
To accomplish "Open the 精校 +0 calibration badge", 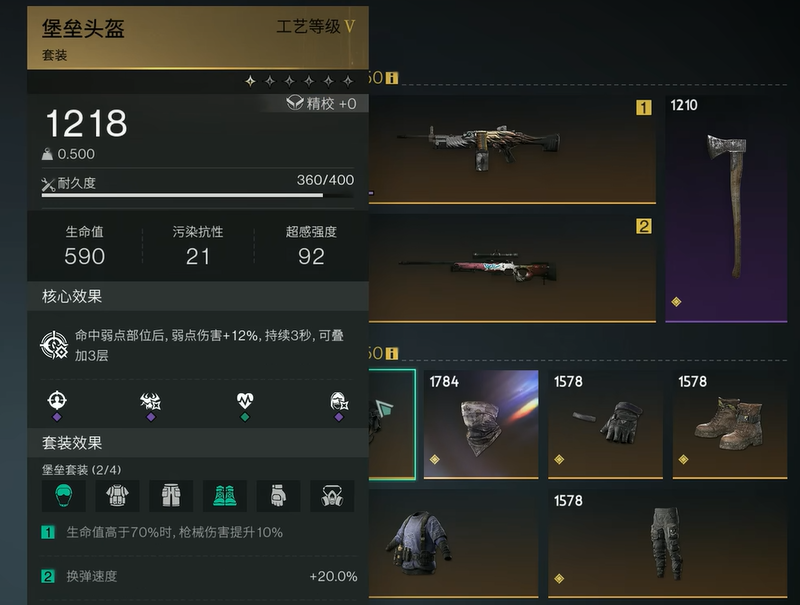I will tap(321, 104).
